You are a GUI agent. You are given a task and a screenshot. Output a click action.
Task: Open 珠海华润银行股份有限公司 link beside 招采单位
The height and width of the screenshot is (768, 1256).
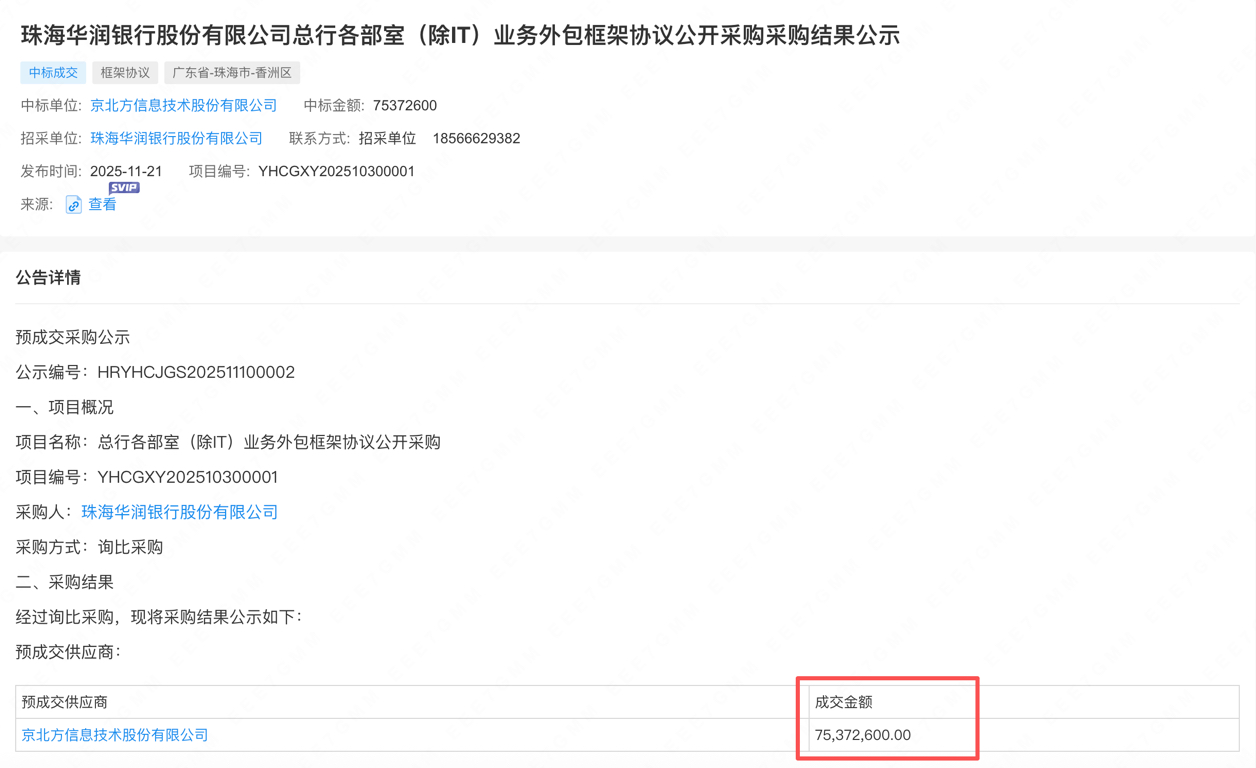(176, 138)
